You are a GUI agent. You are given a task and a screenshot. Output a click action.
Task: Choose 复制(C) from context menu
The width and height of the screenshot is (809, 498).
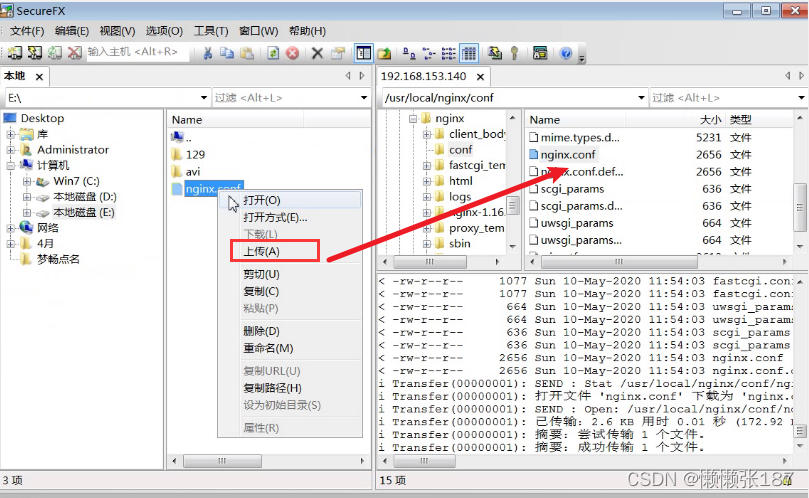click(x=290, y=291)
